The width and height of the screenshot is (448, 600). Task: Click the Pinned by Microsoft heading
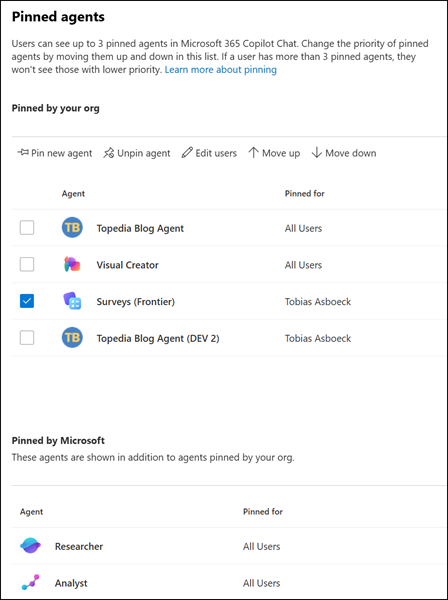tap(58, 440)
